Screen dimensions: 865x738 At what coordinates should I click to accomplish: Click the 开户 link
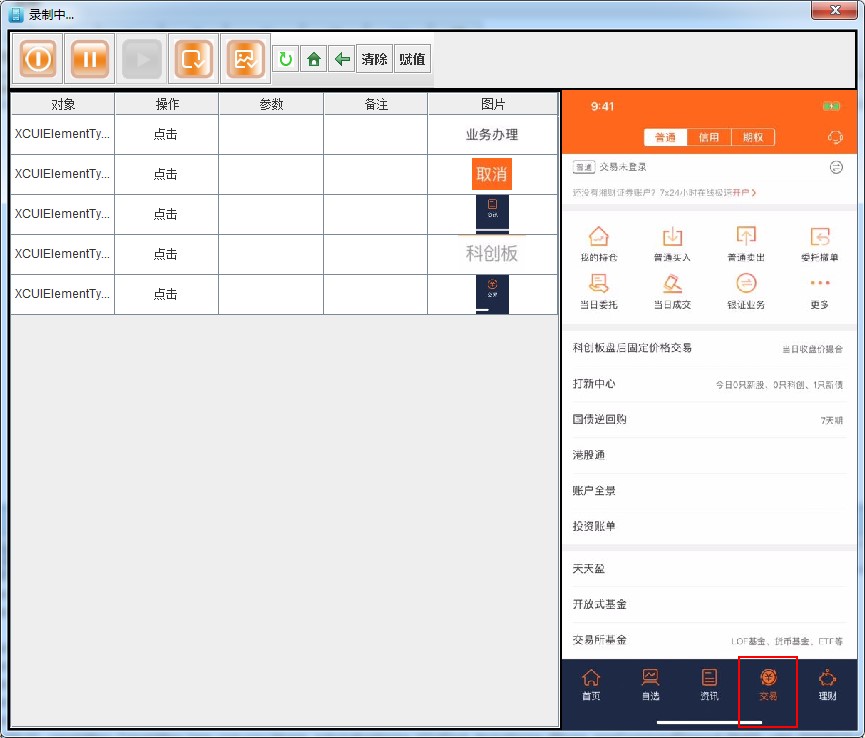point(743,192)
